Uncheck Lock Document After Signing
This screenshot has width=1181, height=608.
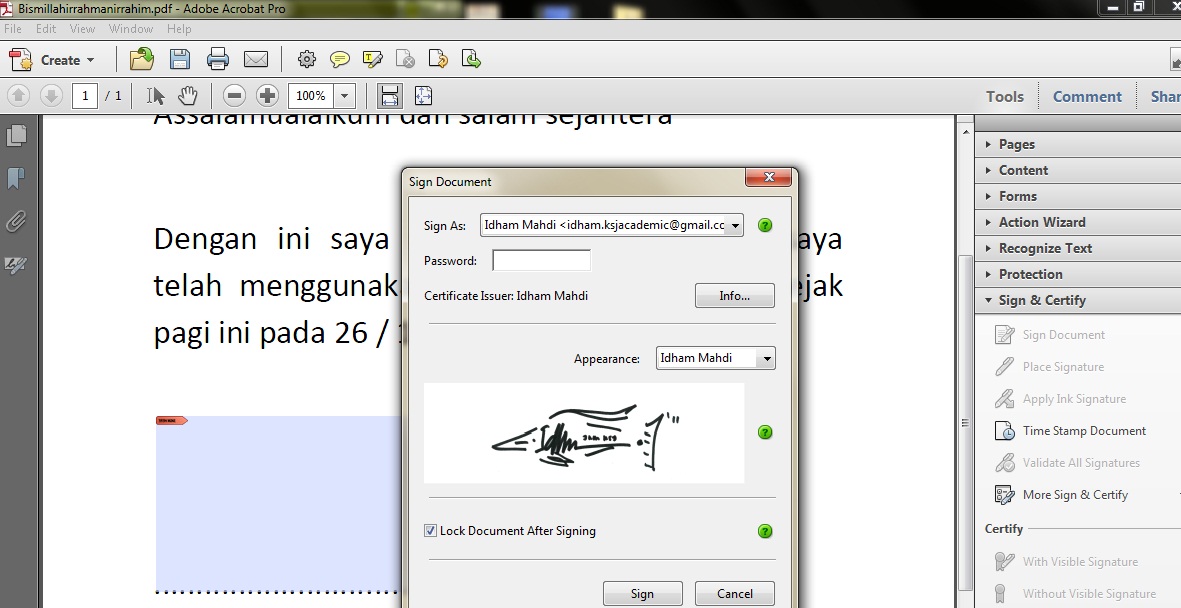(x=430, y=530)
